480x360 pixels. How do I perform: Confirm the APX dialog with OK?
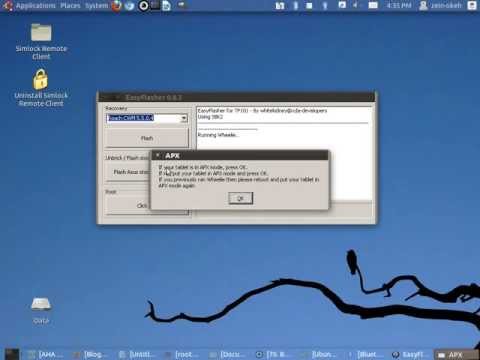point(241,198)
